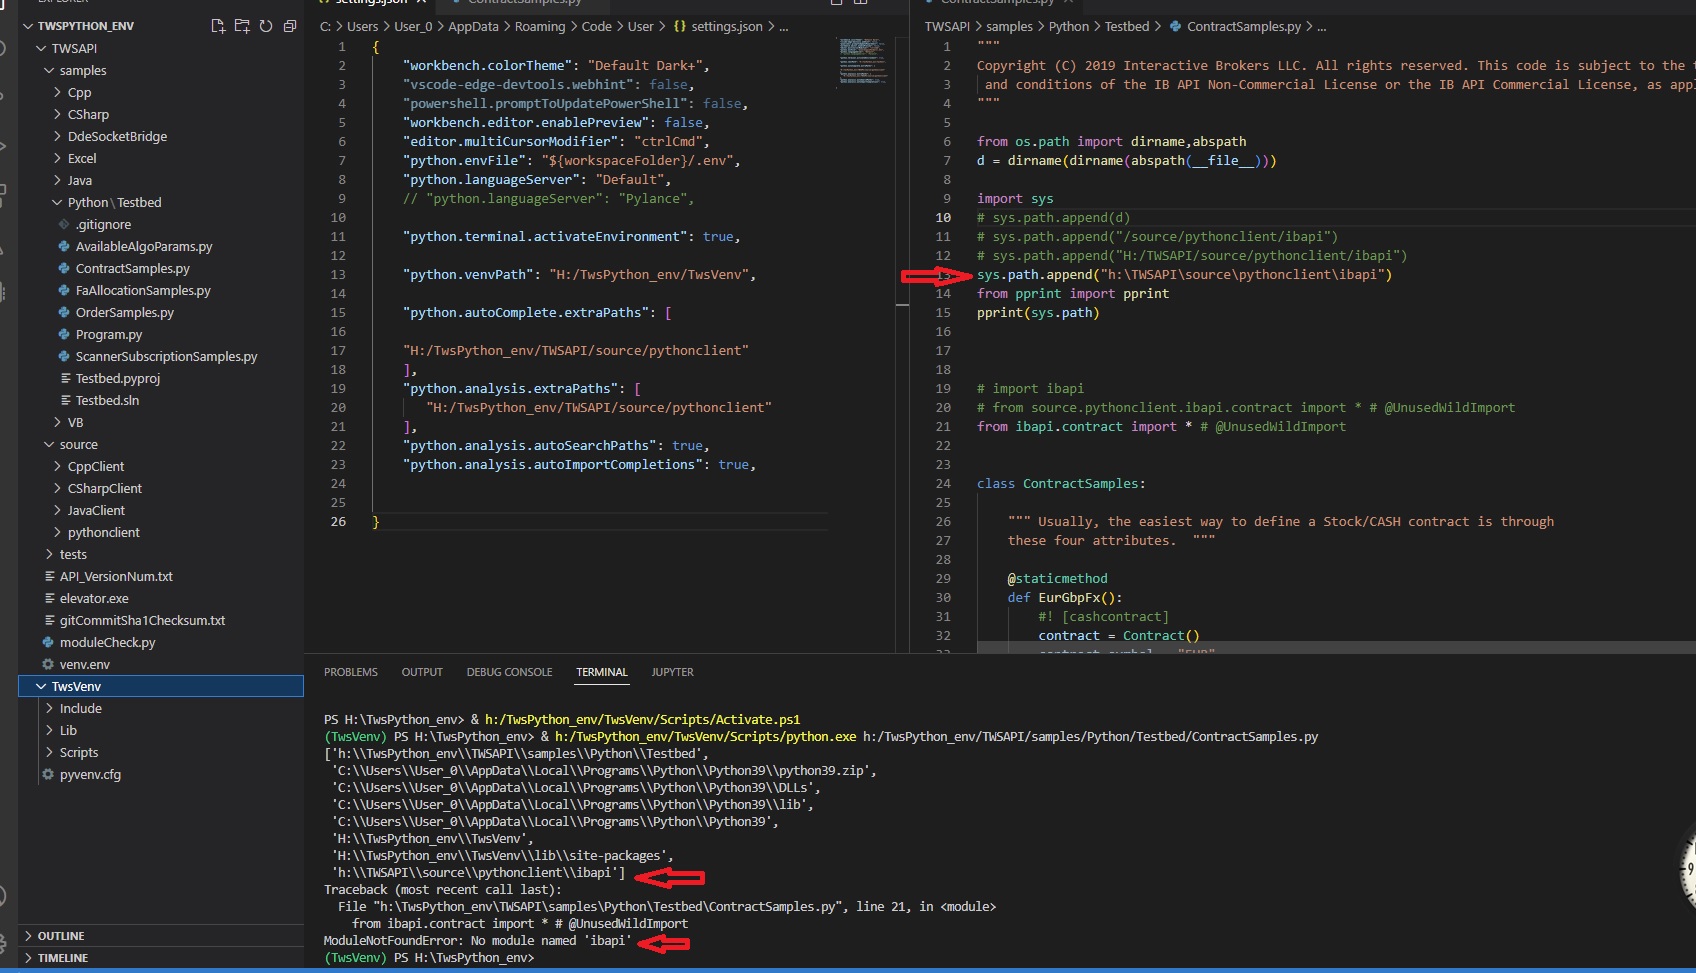Refresh the explorer tree

[x=266, y=26]
